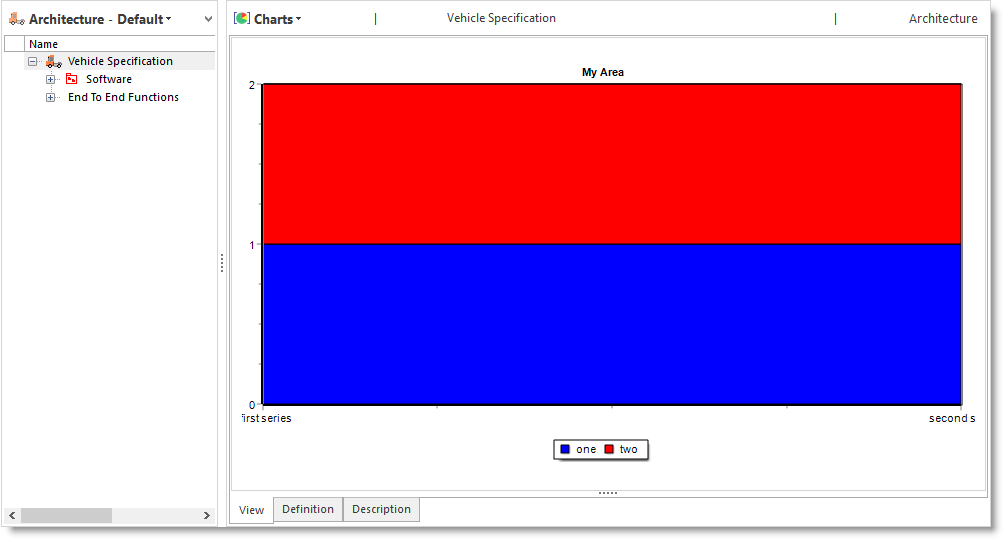Image resolution: width=1003 pixels, height=539 pixels.
Task: Click the 'one' legend text
Action: click(586, 449)
